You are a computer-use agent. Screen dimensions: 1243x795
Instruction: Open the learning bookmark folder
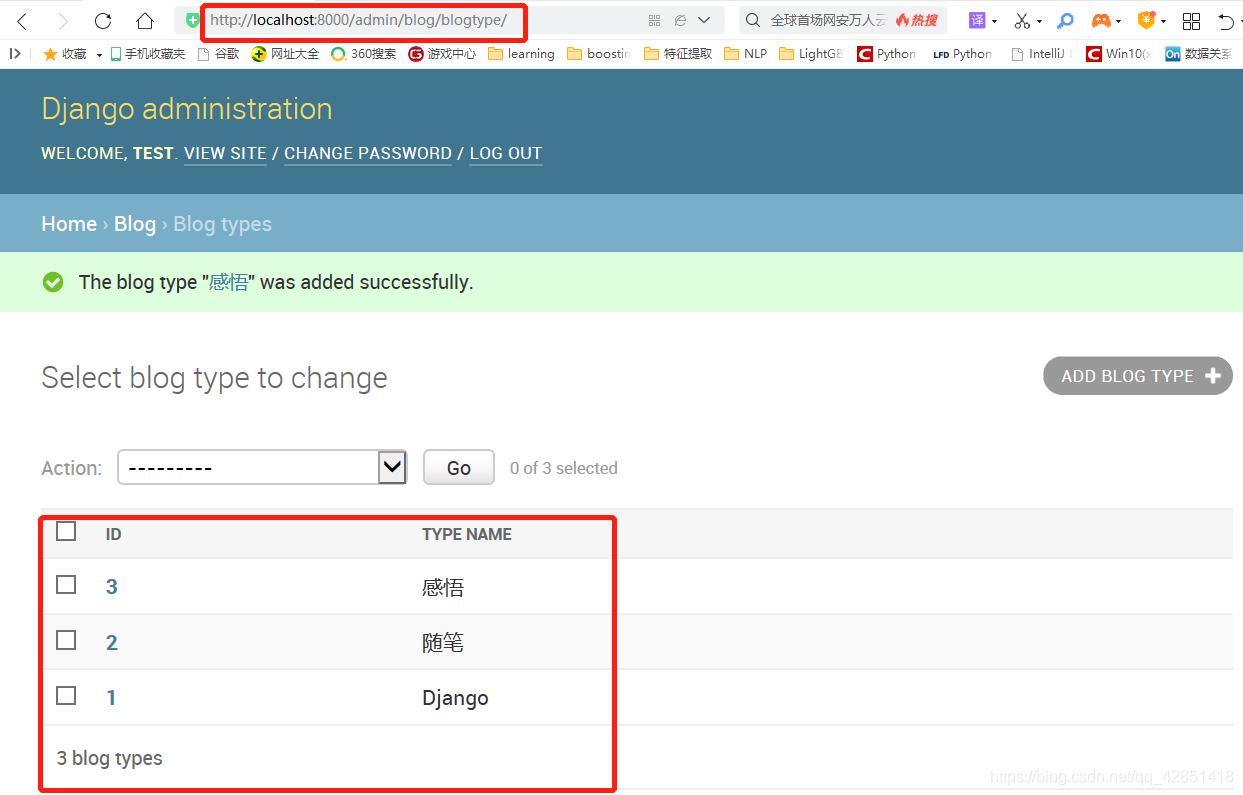click(521, 54)
